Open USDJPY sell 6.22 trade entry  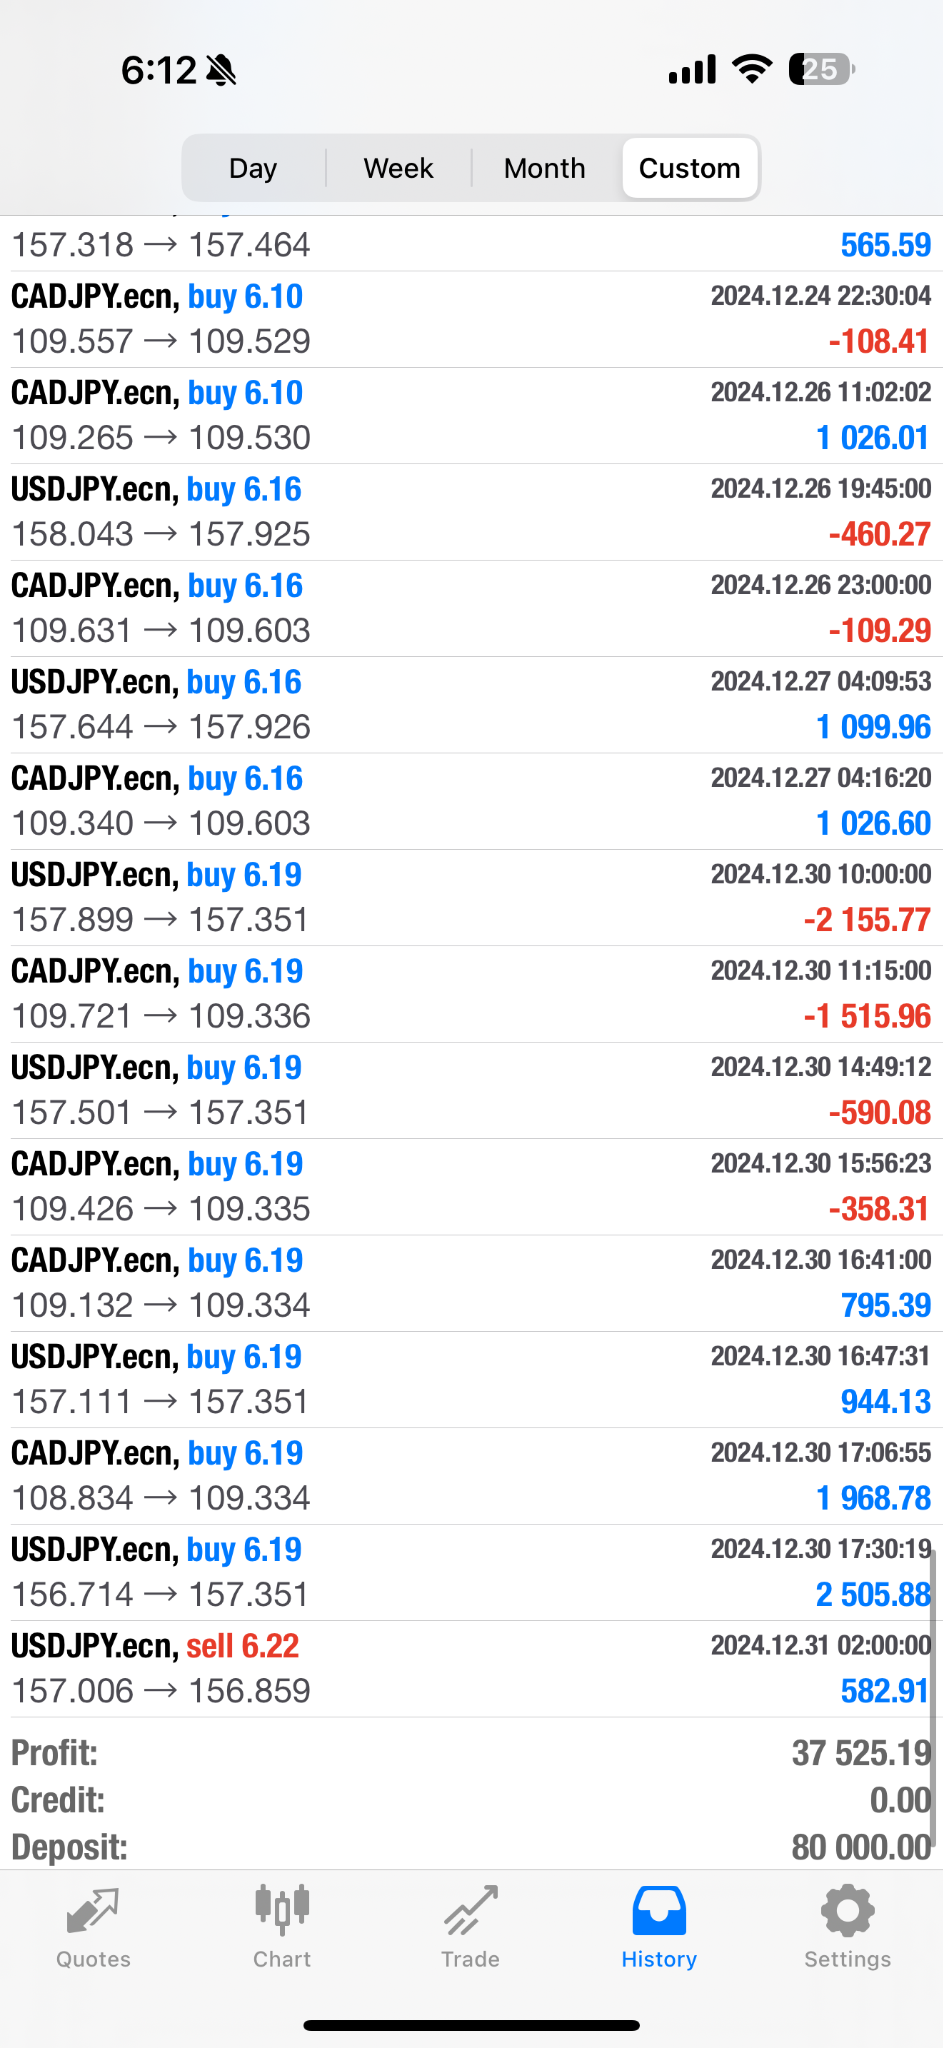point(470,1669)
